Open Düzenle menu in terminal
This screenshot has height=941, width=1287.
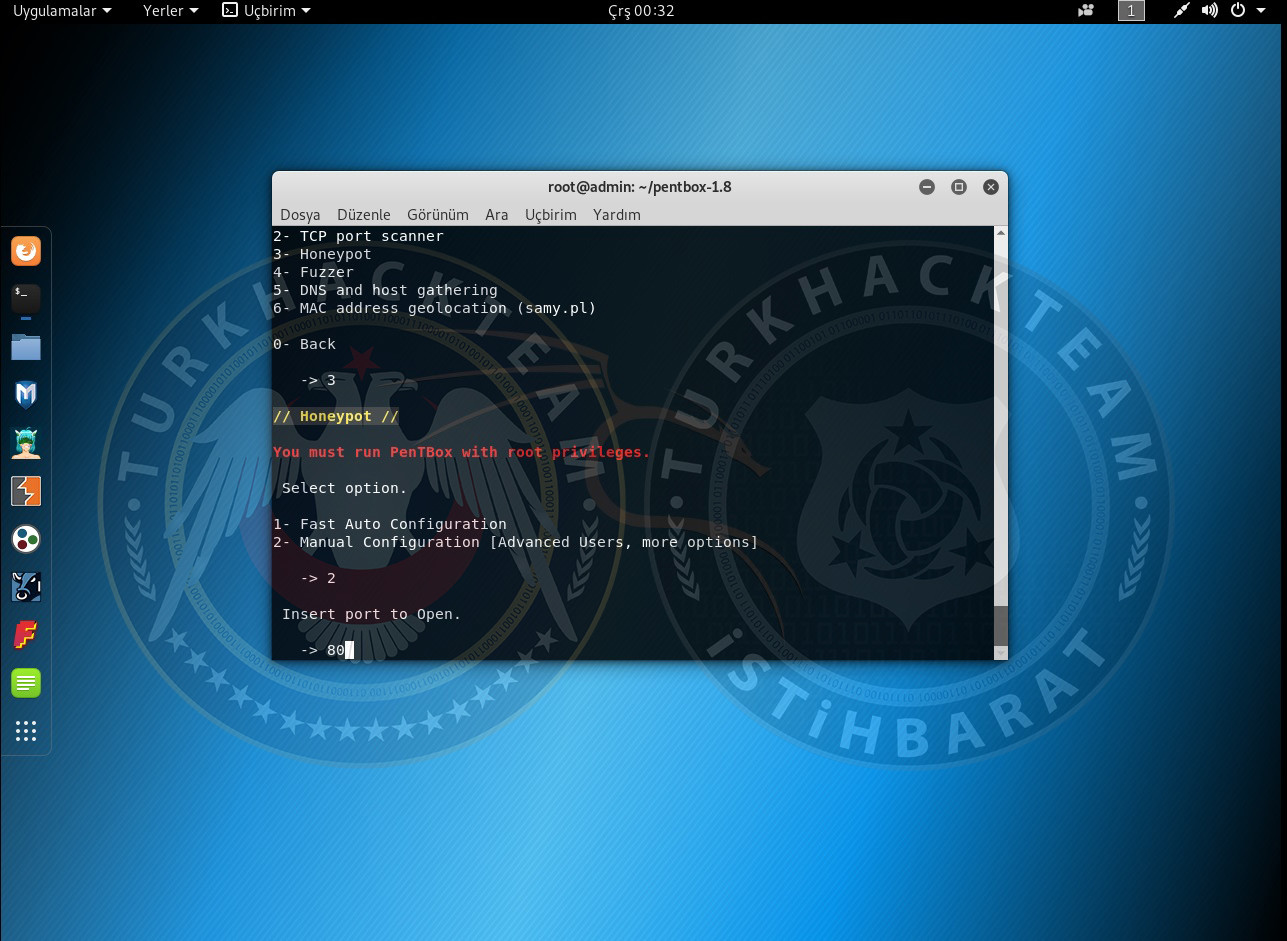(x=364, y=214)
